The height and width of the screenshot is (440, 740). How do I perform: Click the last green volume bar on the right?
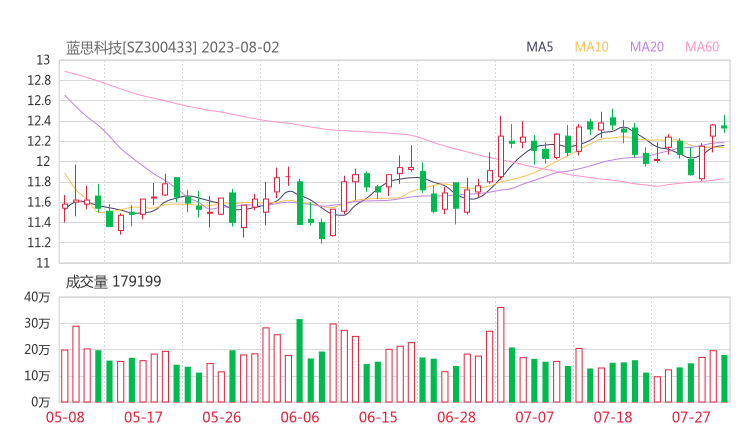(724, 379)
